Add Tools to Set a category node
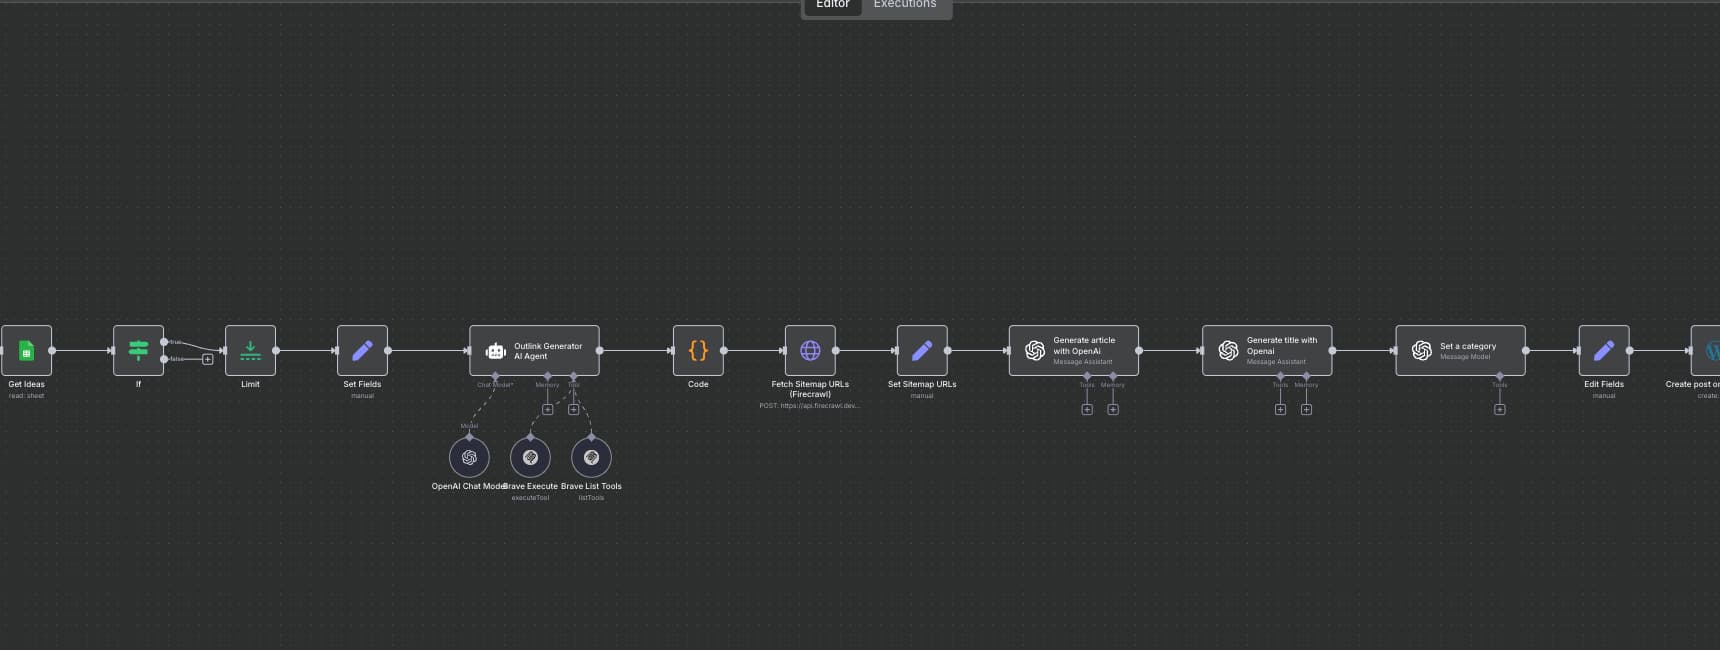 click(1499, 409)
